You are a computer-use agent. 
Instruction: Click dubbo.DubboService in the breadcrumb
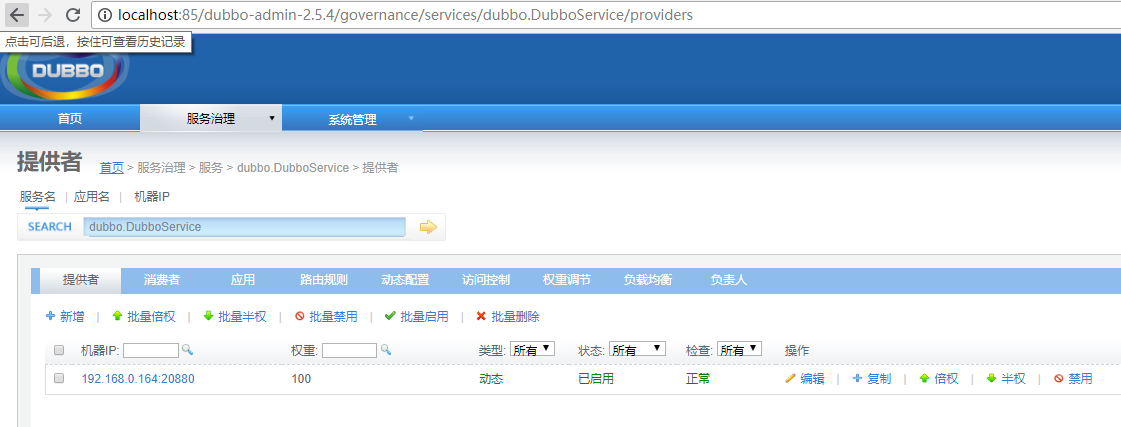tap(292, 168)
